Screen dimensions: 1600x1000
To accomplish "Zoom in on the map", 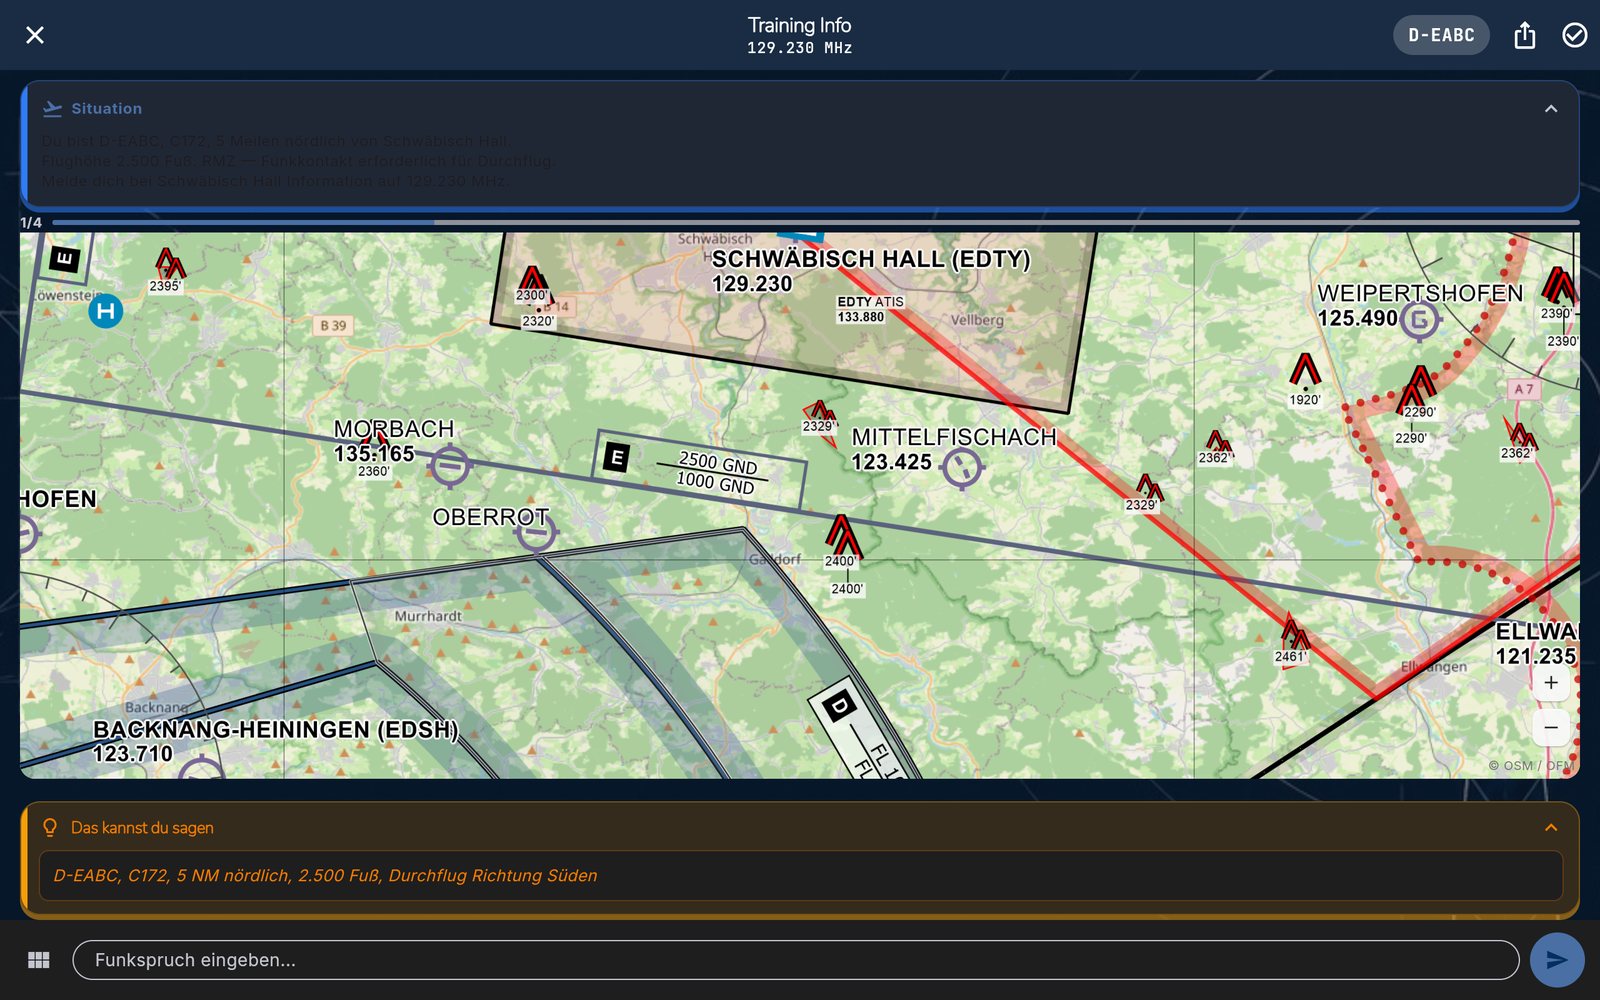I will pos(1551,683).
